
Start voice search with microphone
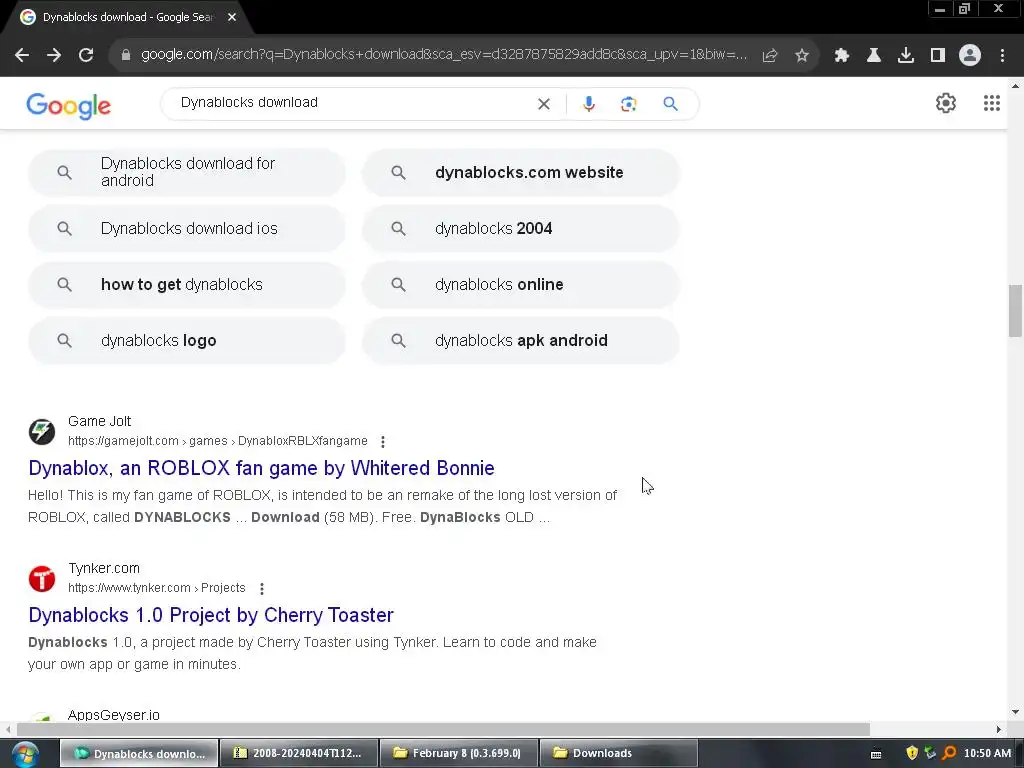[588, 104]
